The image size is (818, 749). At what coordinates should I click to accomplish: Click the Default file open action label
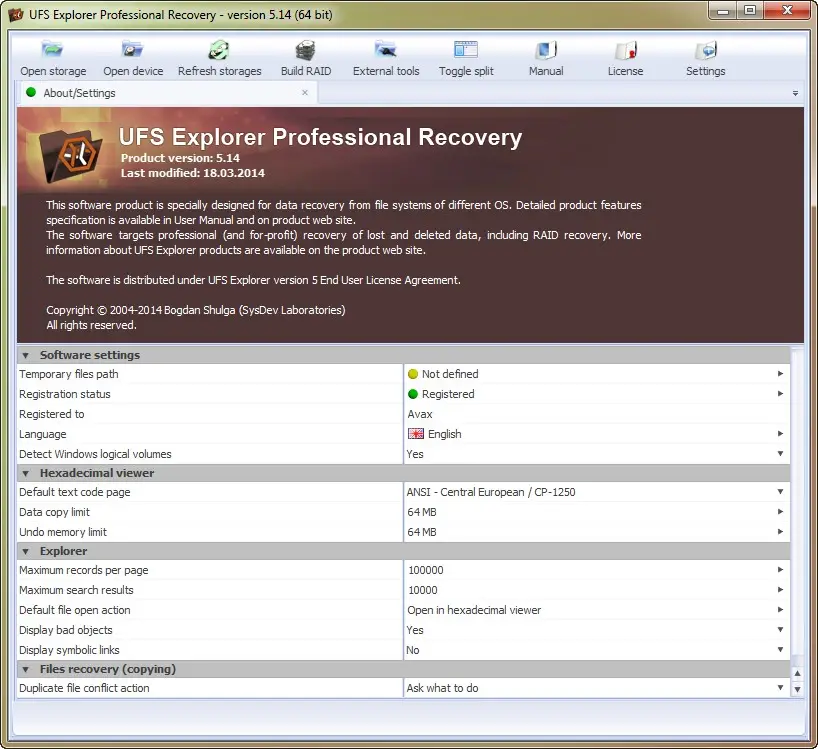pos(75,610)
